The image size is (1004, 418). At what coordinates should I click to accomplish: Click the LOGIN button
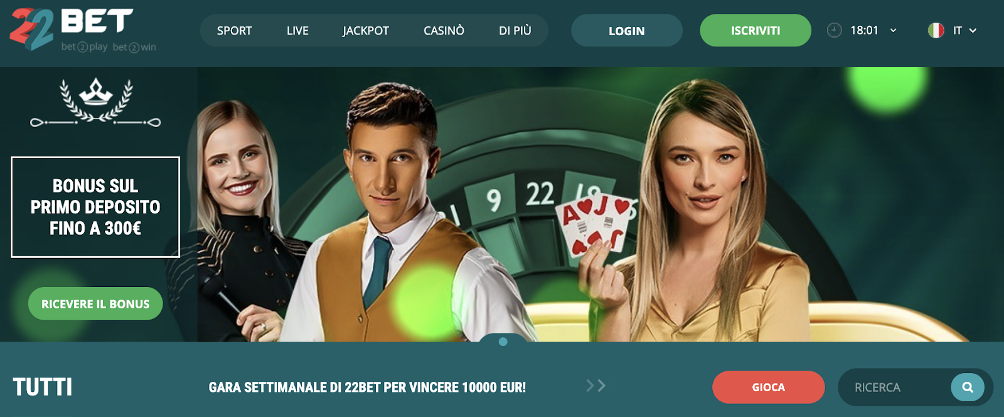pyautogui.click(x=627, y=31)
